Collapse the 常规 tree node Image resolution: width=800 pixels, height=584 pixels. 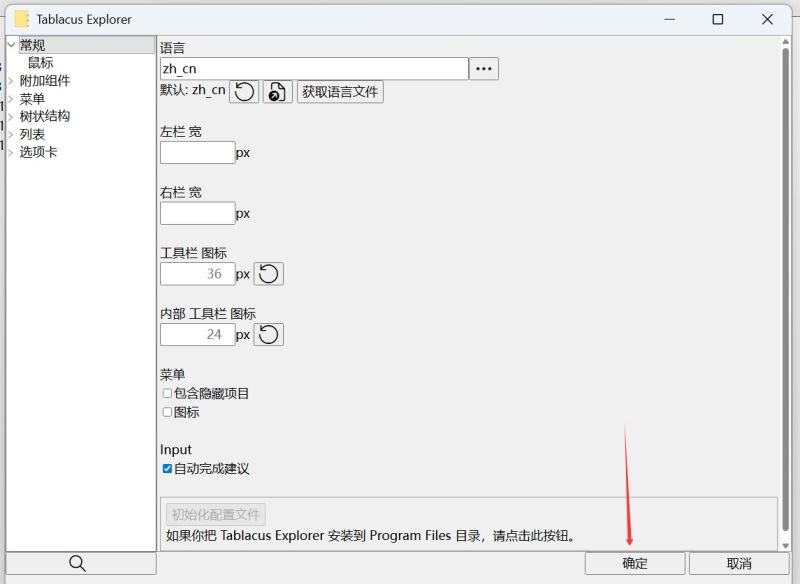[x=11, y=45]
